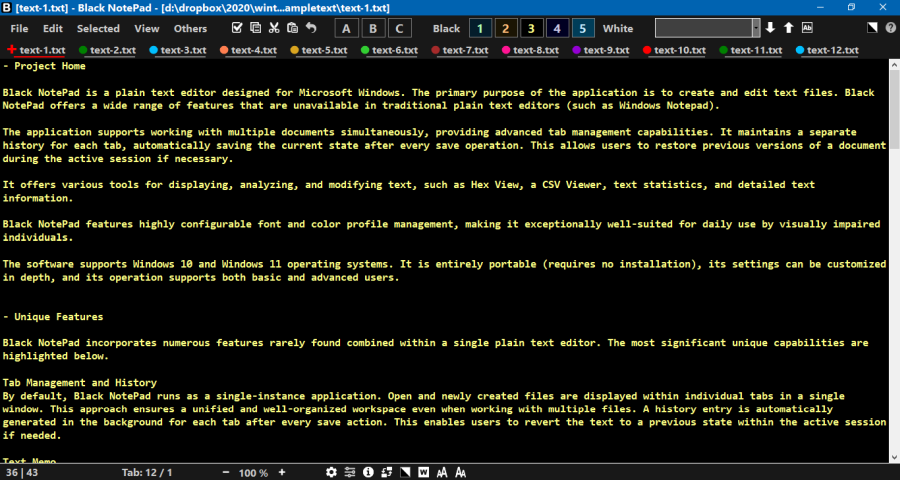Click the Undo arrow icon

[x=311, y=28]
